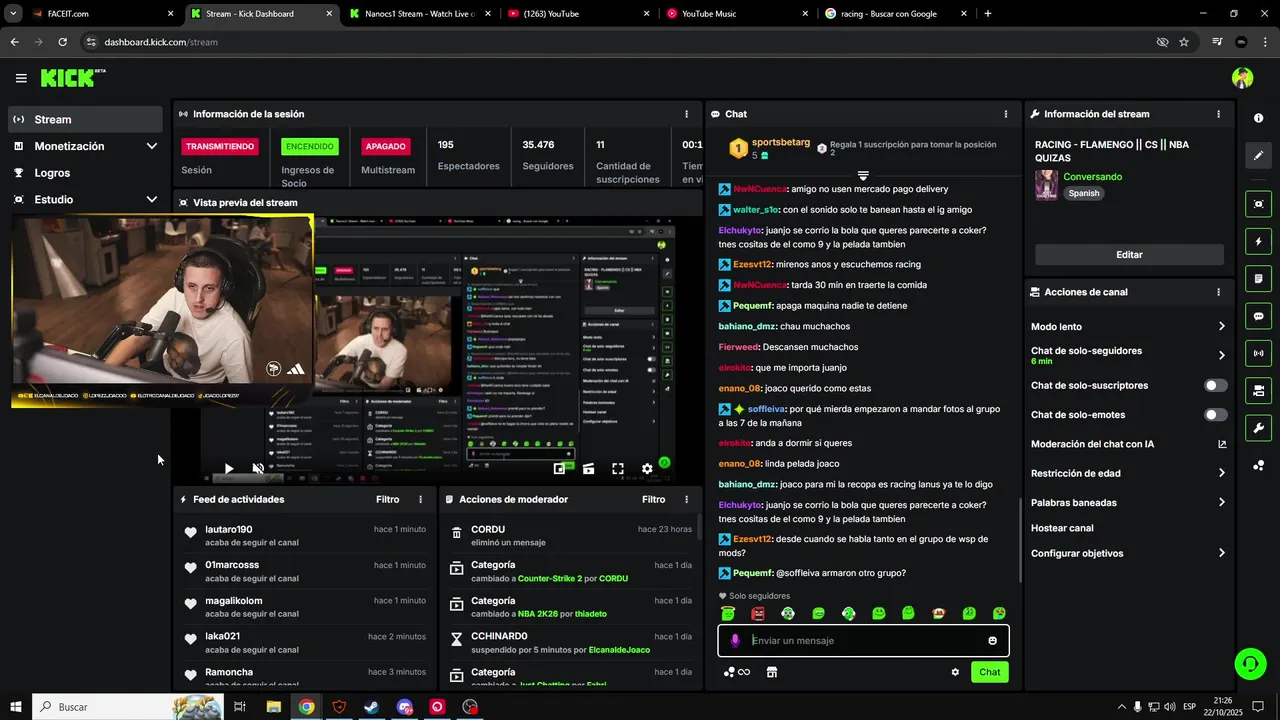Click the points infinity icon below chat
The image size is (1280, 720).
737,672
